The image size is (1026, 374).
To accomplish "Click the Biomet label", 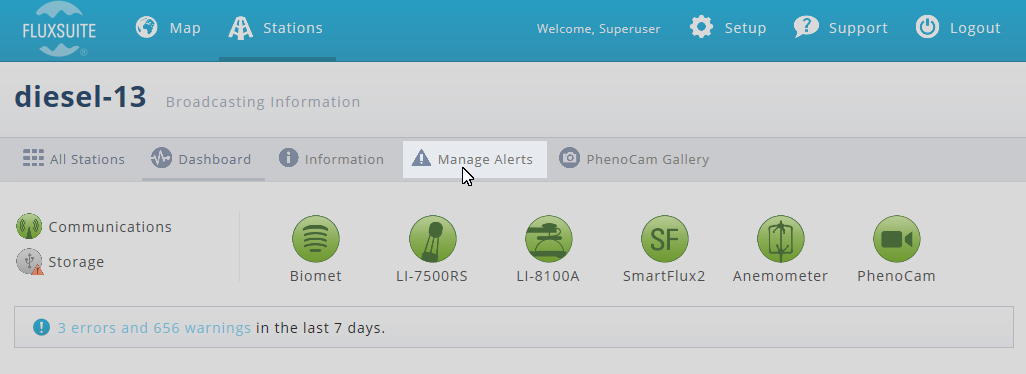I will click(315, 276).
